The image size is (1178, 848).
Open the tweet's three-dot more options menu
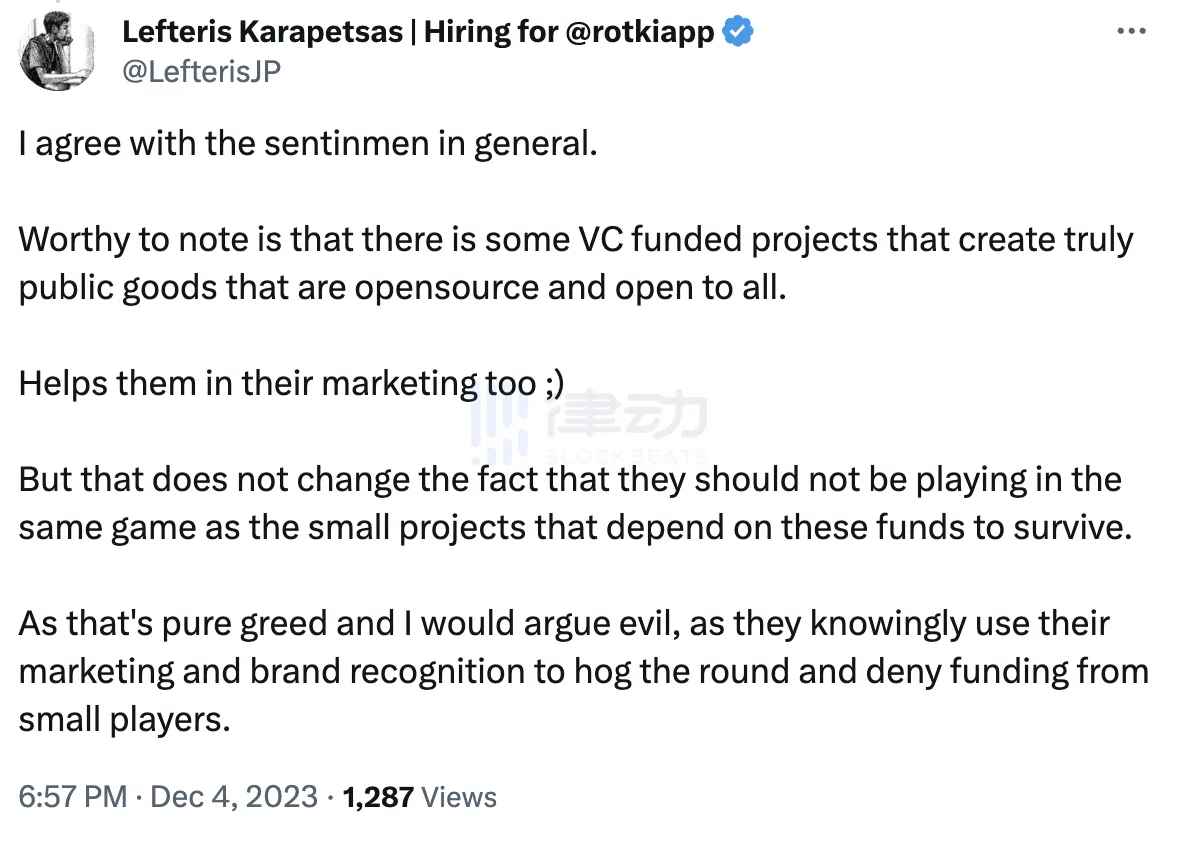[x=1130, y=32]
